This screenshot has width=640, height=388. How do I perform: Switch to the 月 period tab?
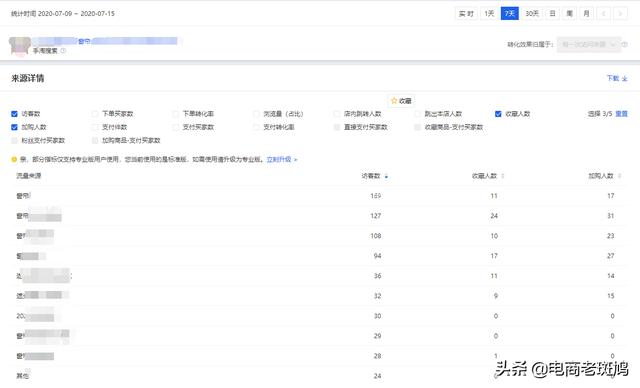(x=587, y=13)
